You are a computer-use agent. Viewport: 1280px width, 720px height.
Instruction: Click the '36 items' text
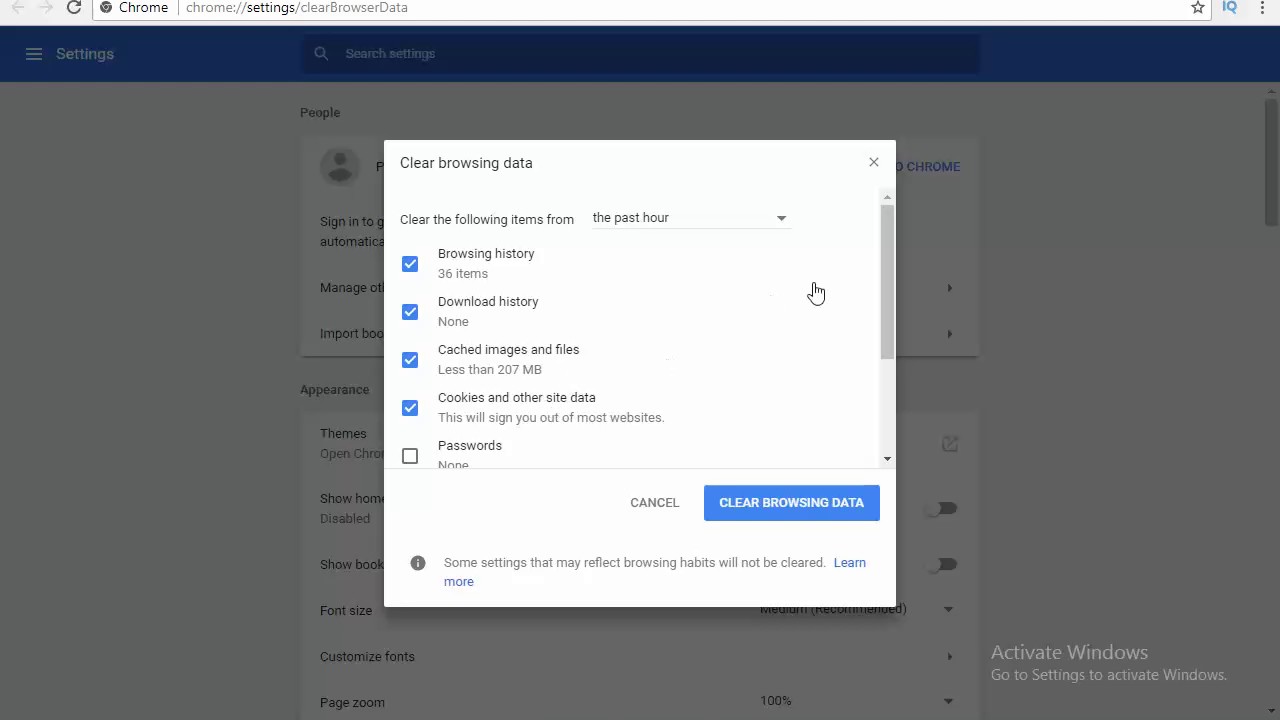(x=463, y=274)
